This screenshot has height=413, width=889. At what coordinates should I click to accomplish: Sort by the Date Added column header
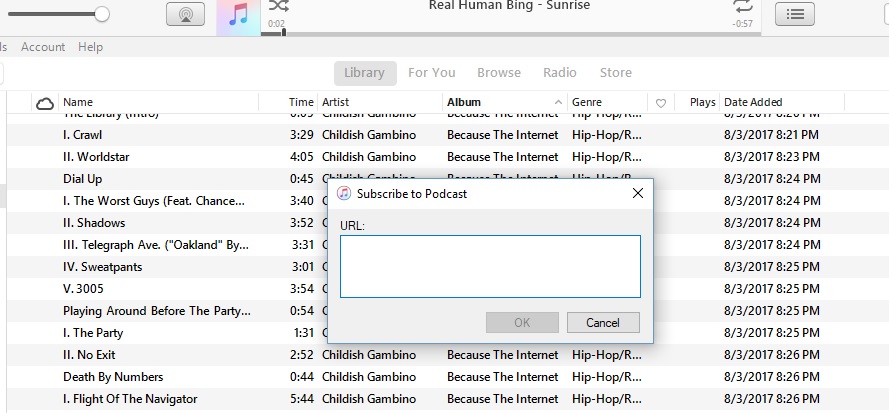pos(753,102)
